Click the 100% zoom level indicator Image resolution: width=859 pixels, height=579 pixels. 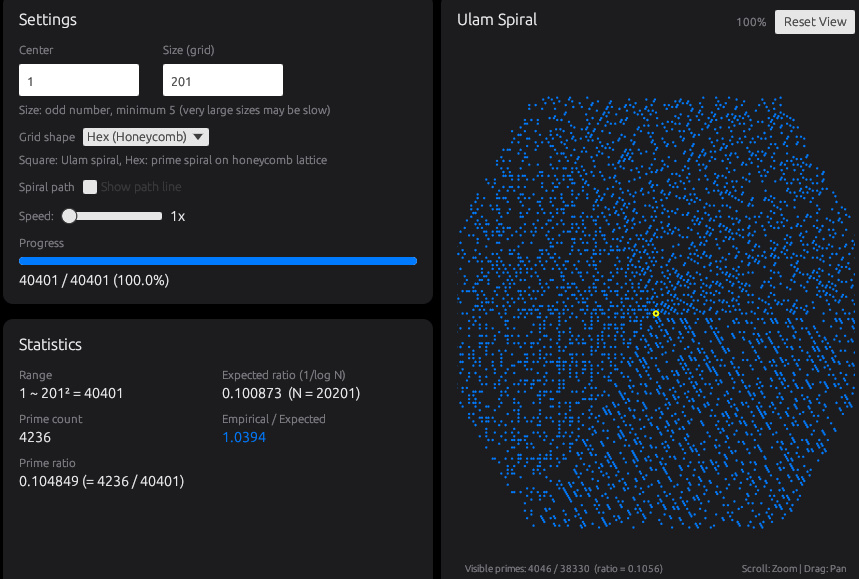pyautogui.click(x=751, y=22)
